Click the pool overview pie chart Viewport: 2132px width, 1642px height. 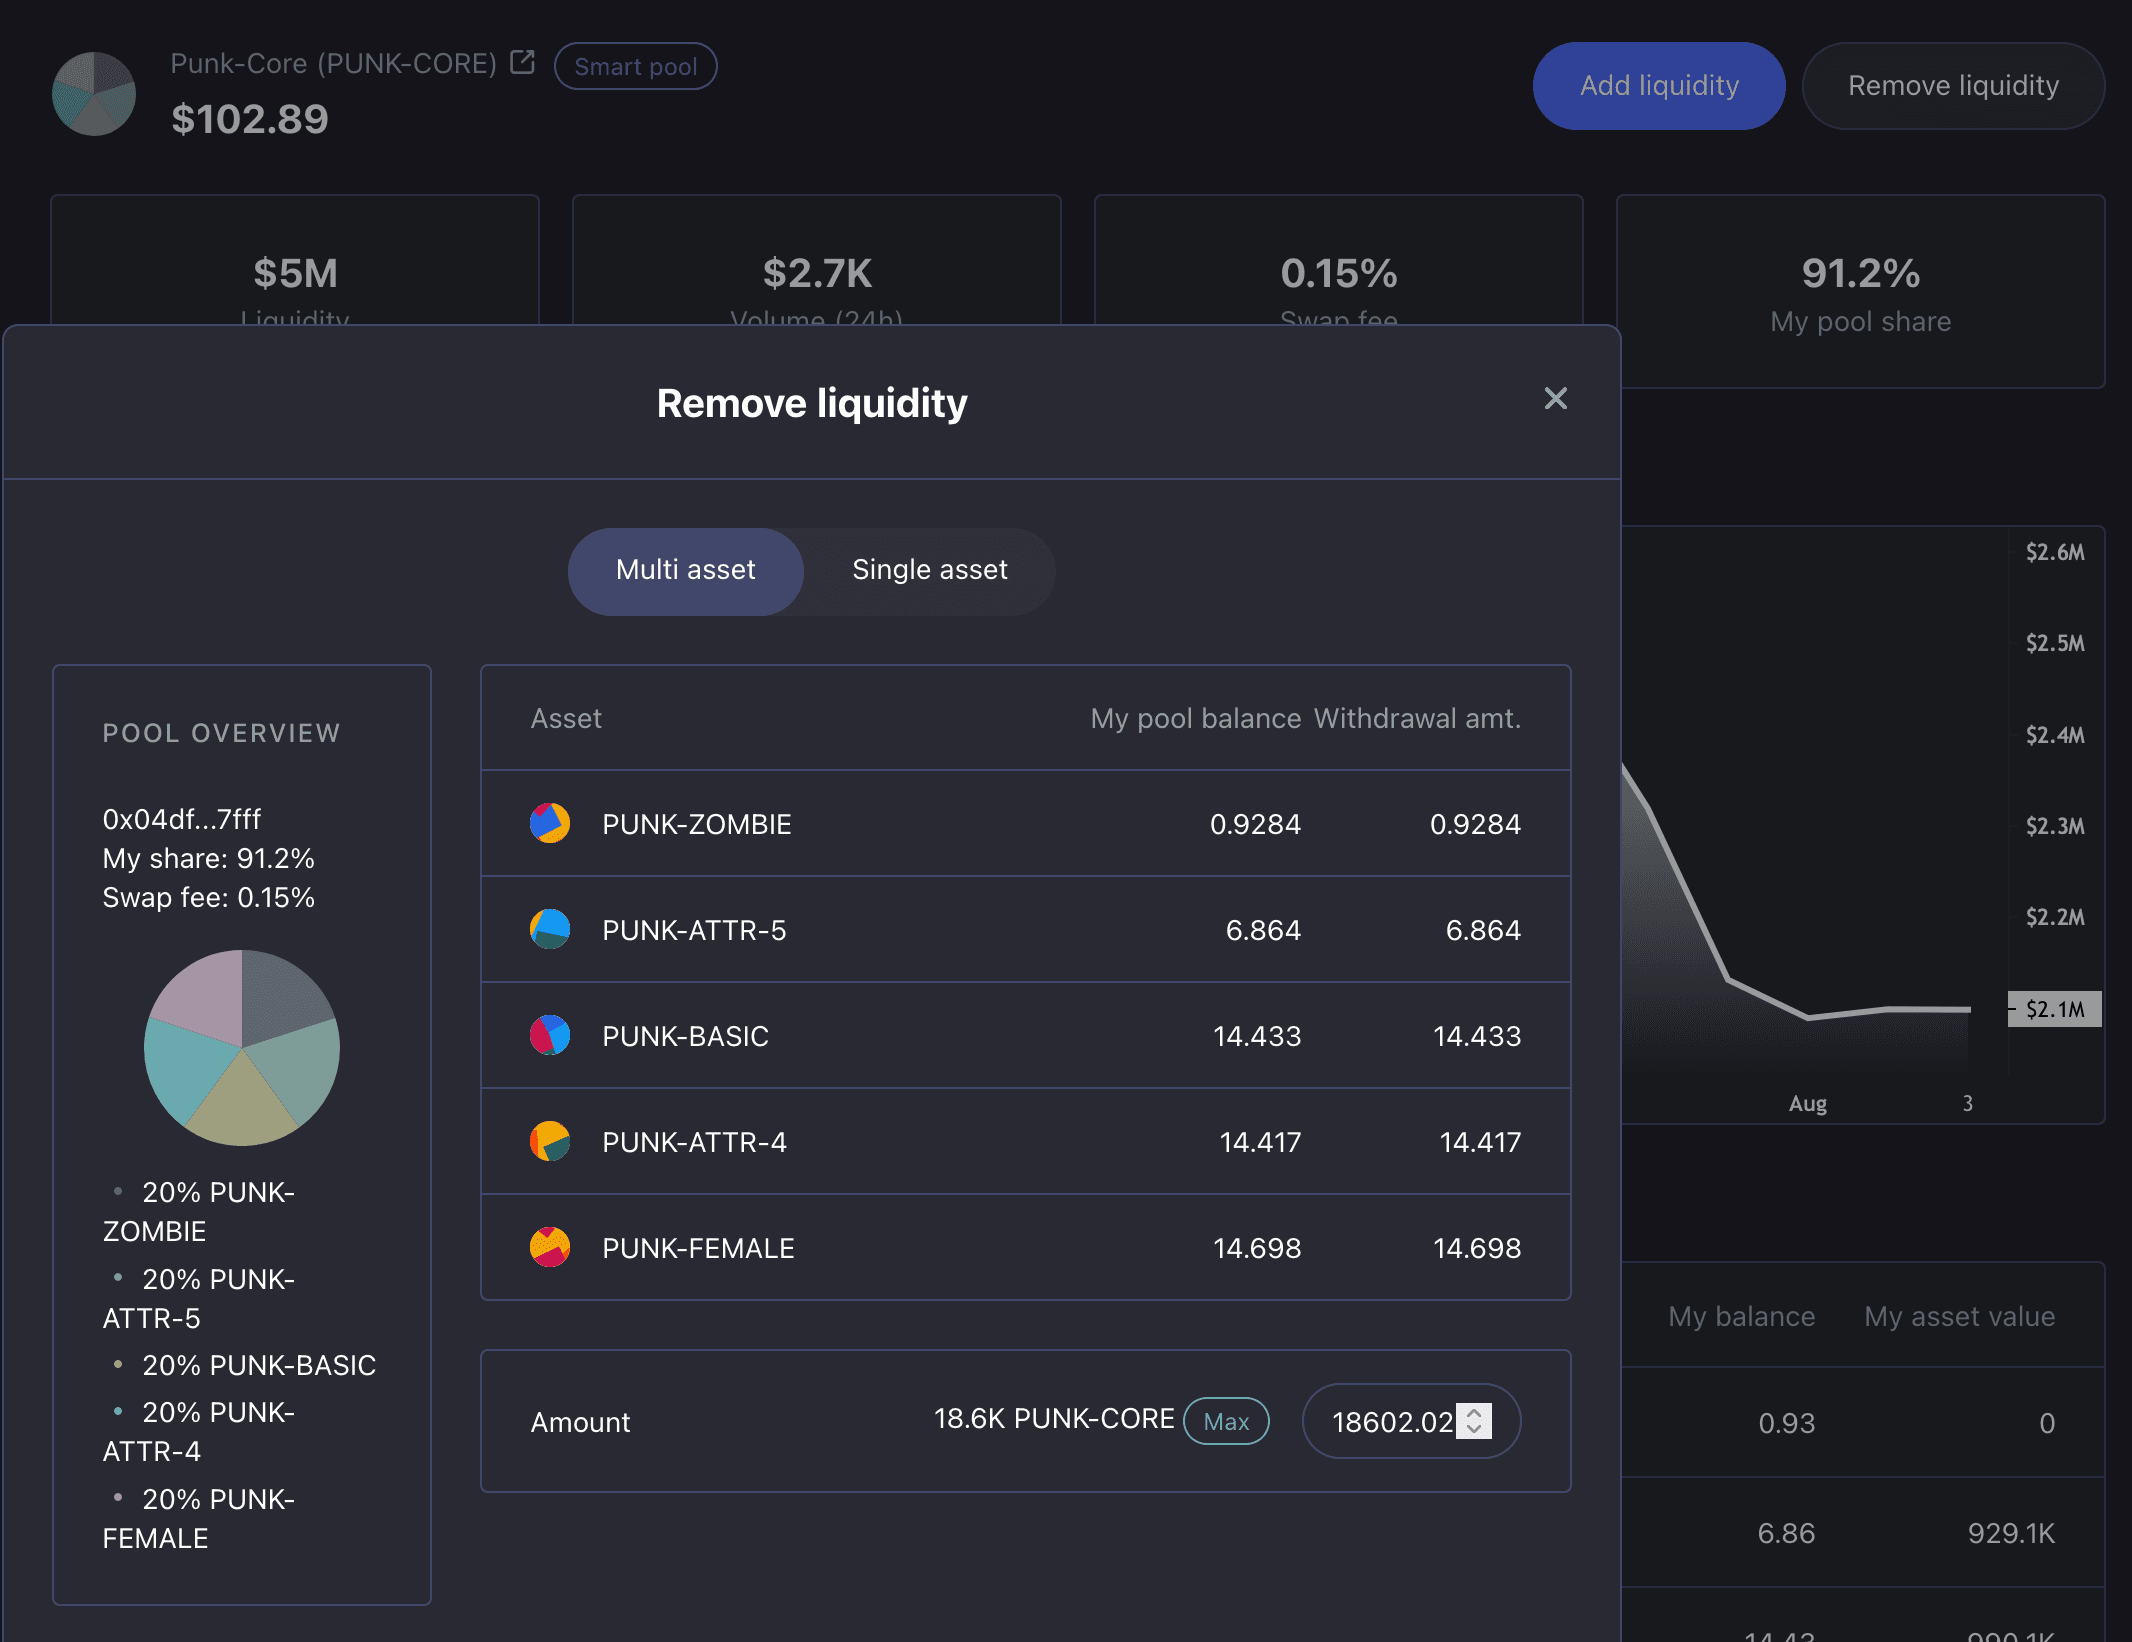coord(242,1047)
